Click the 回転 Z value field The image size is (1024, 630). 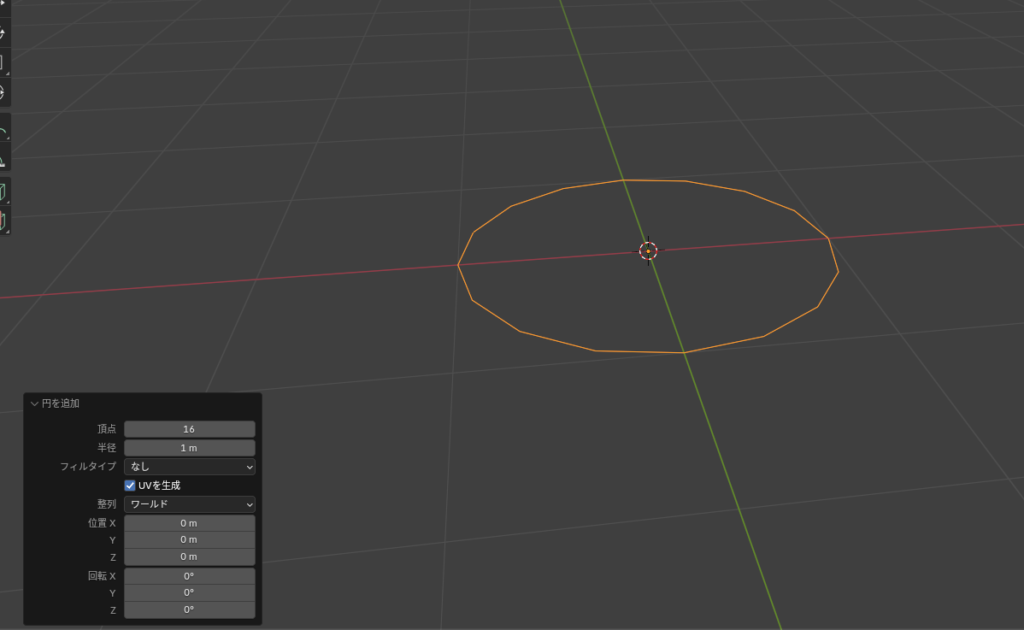point(189,609)
